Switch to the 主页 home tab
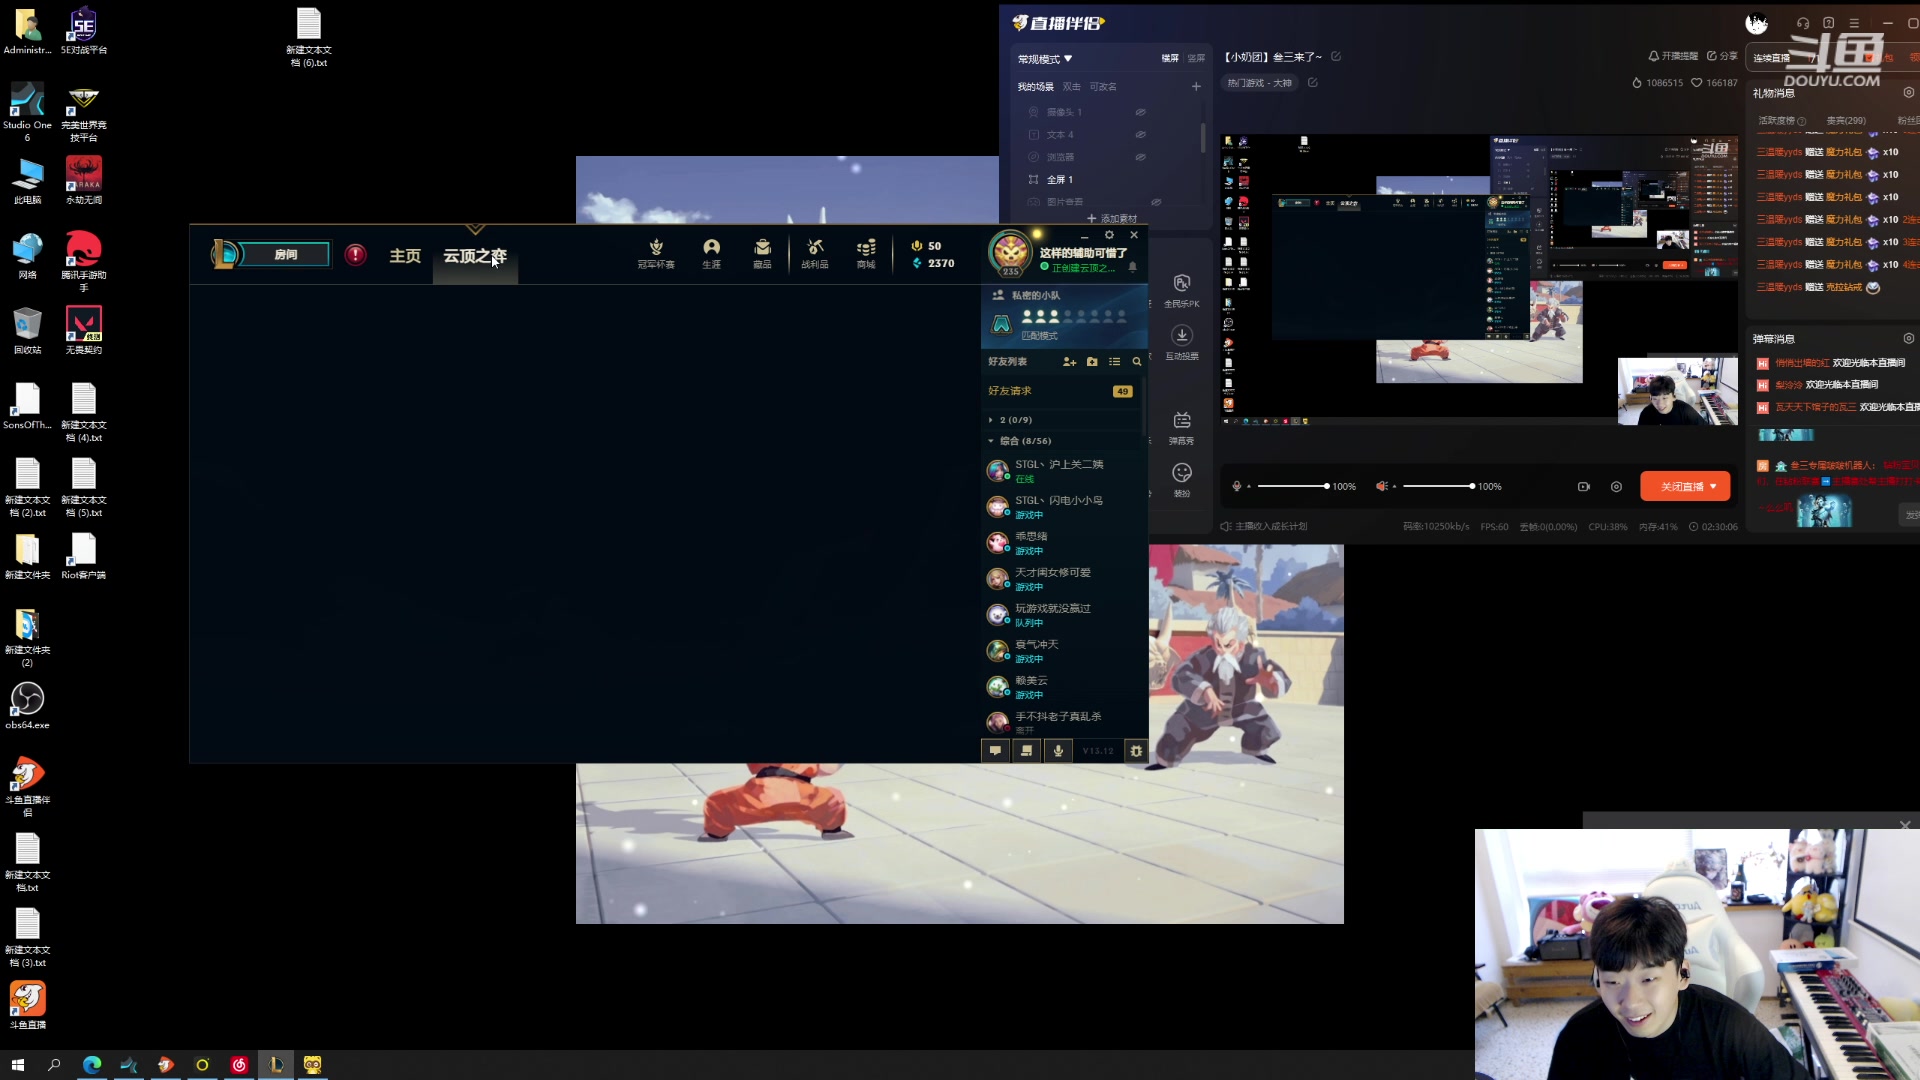This screenshot has width=1920, height=1080. click(x=405, y=256)
